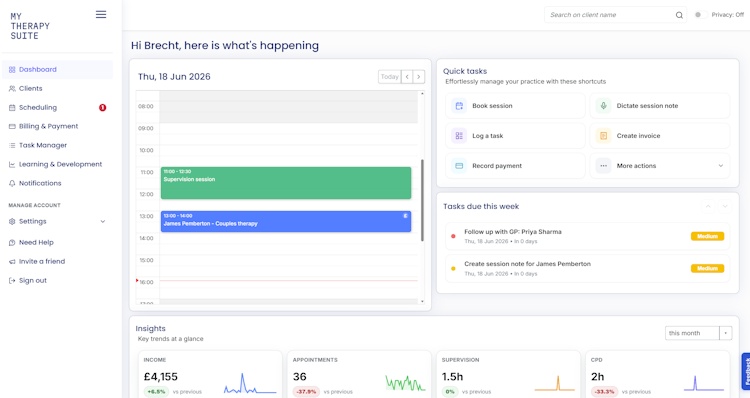Focus the Search on client name field
This screenshot has height=398, width=750.
coord(610,15)
